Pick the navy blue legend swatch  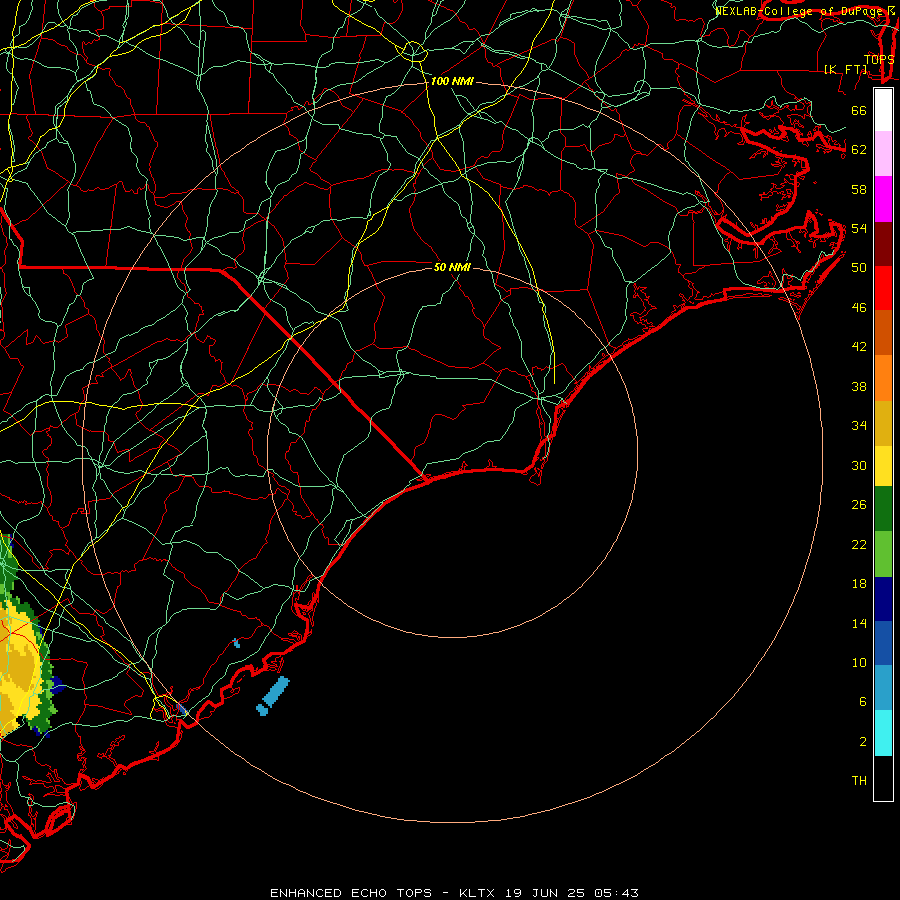point(883,599)
